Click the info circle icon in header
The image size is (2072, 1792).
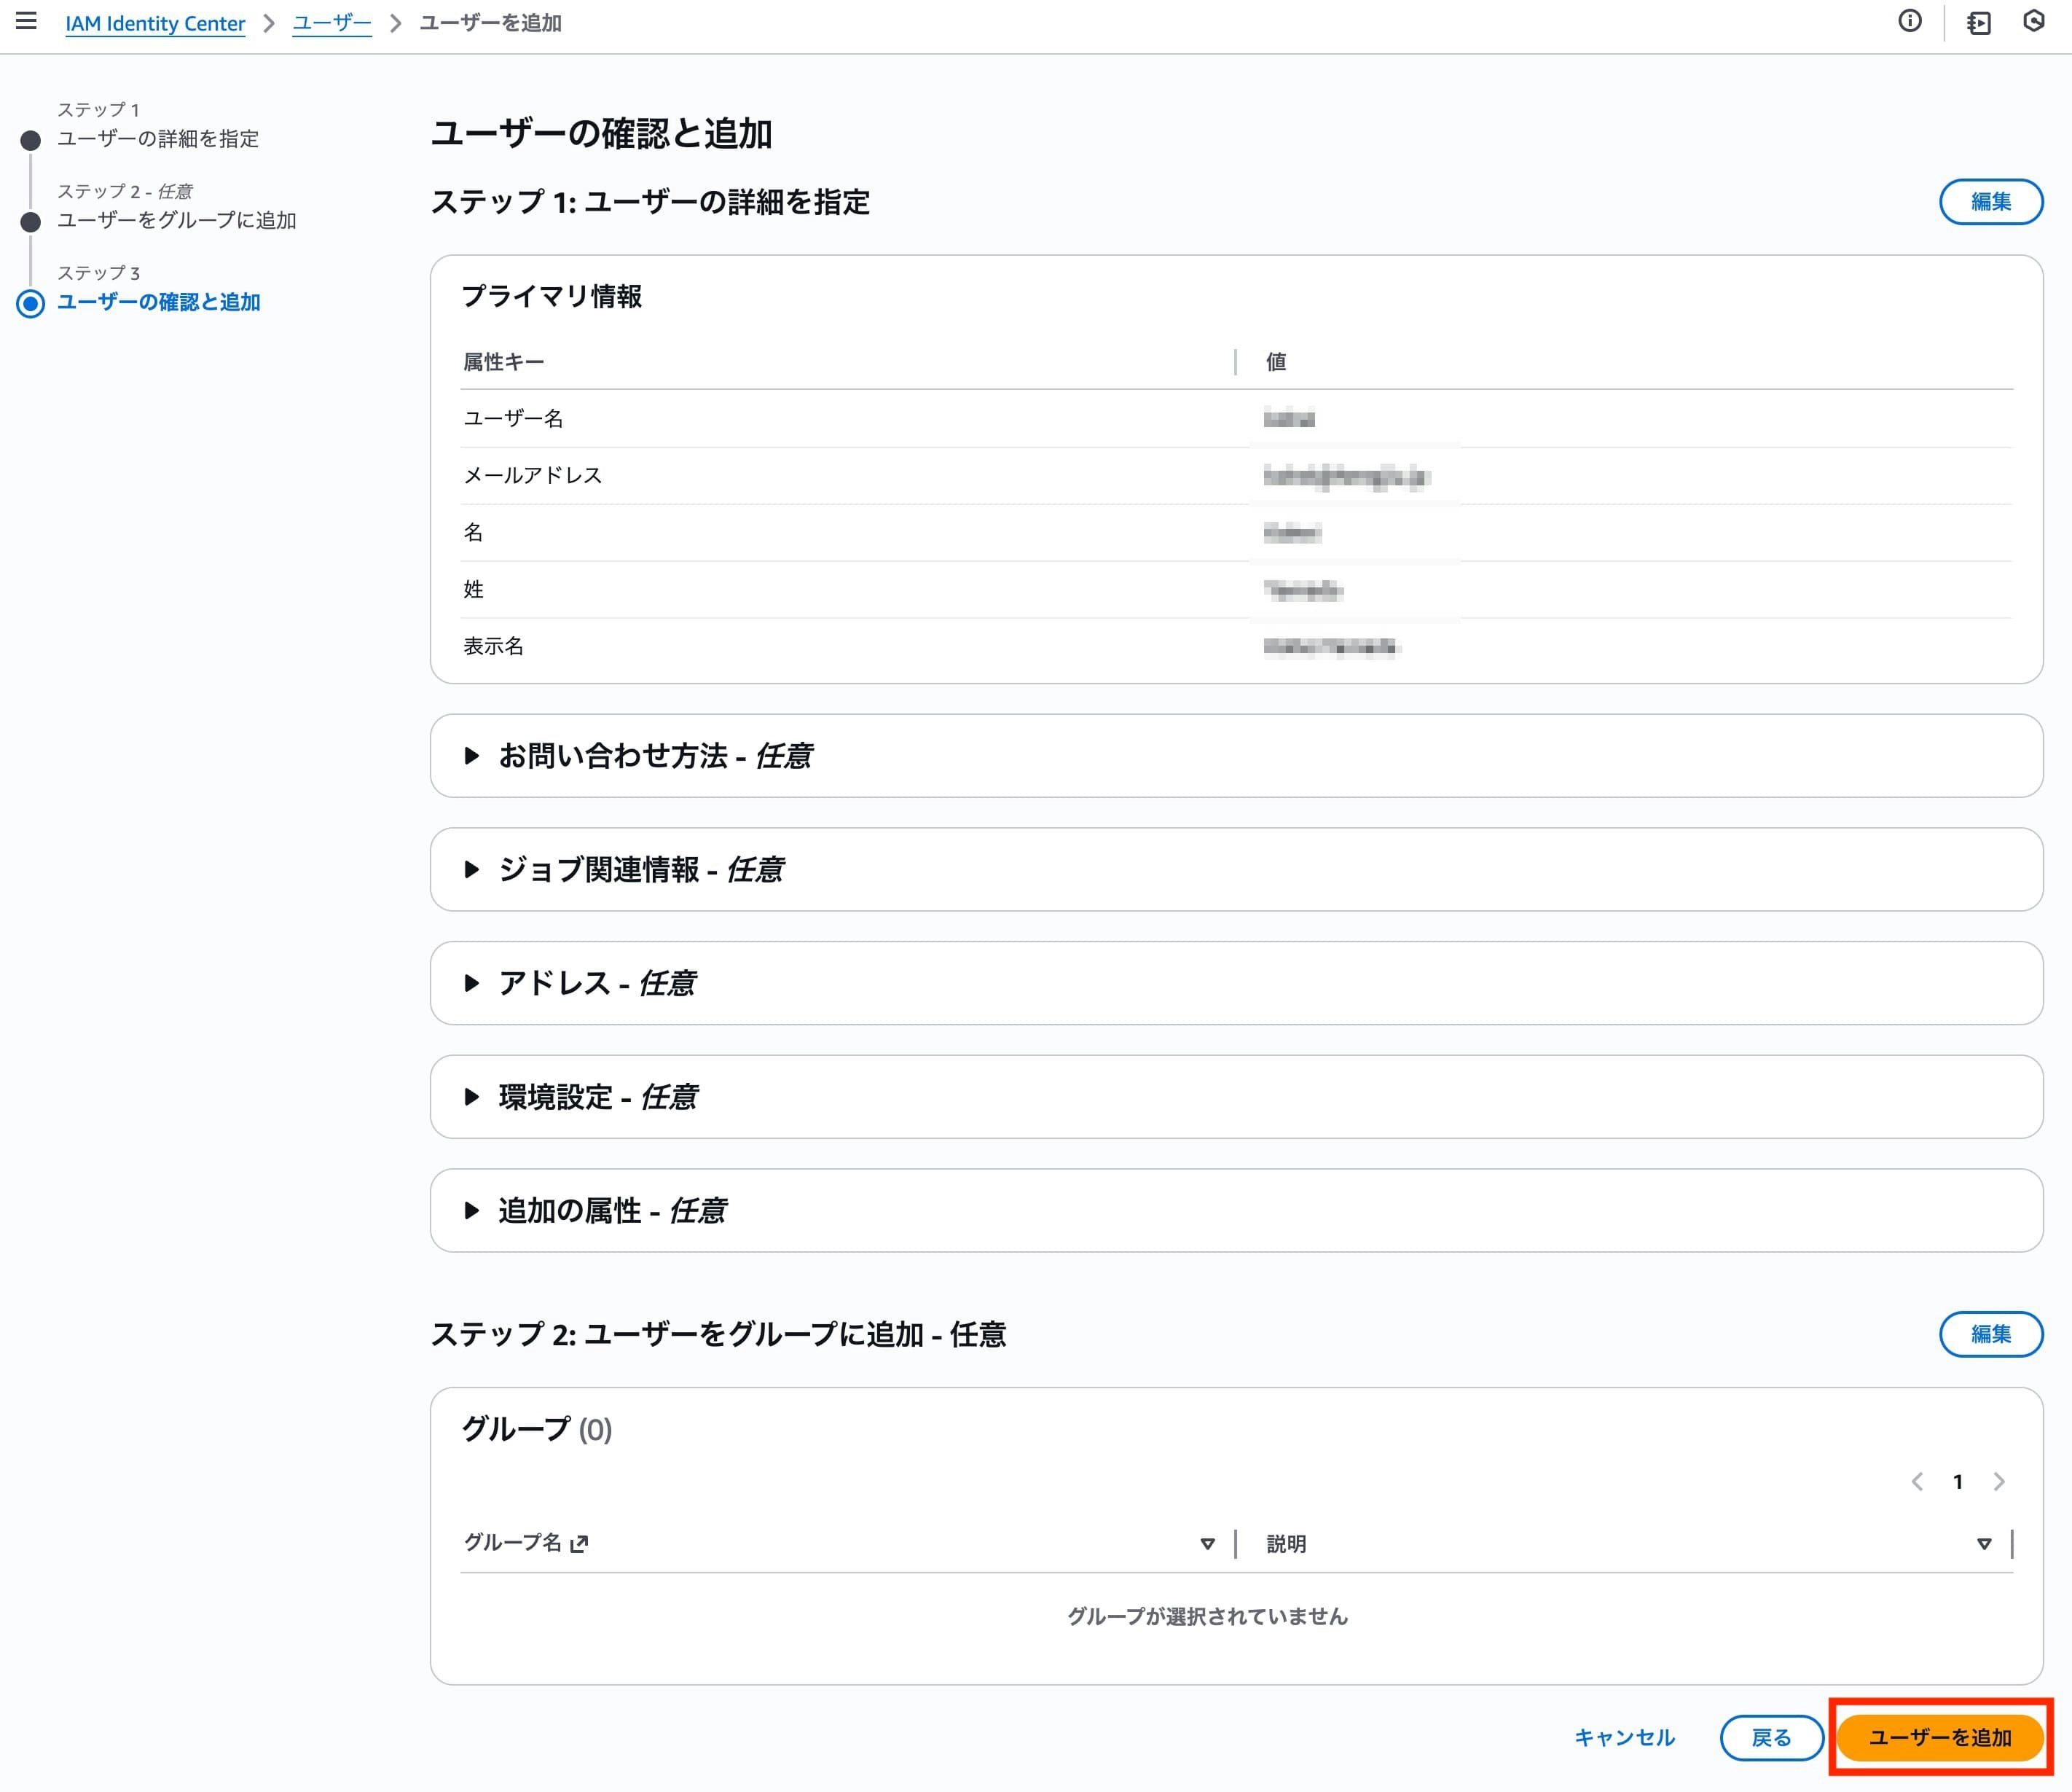click(1909, 21)
